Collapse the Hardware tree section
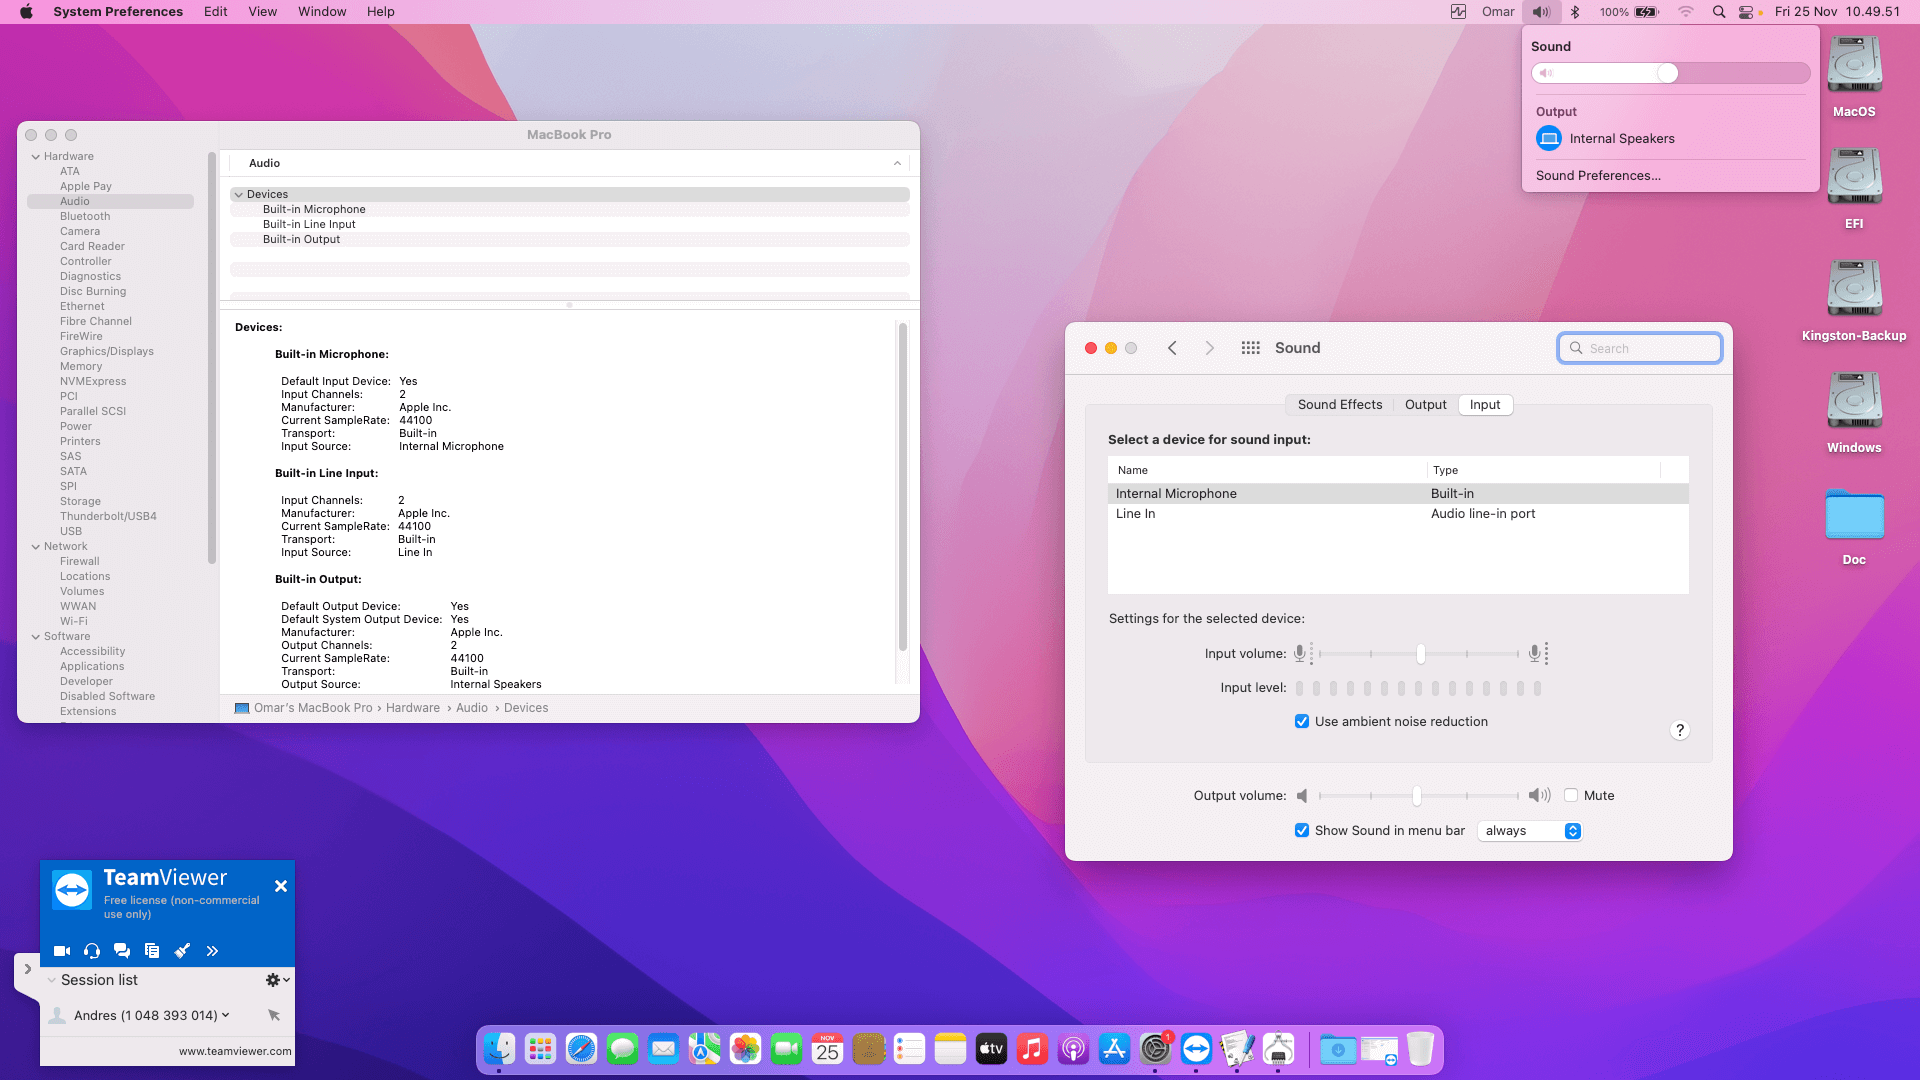 [x=36, y=157]
